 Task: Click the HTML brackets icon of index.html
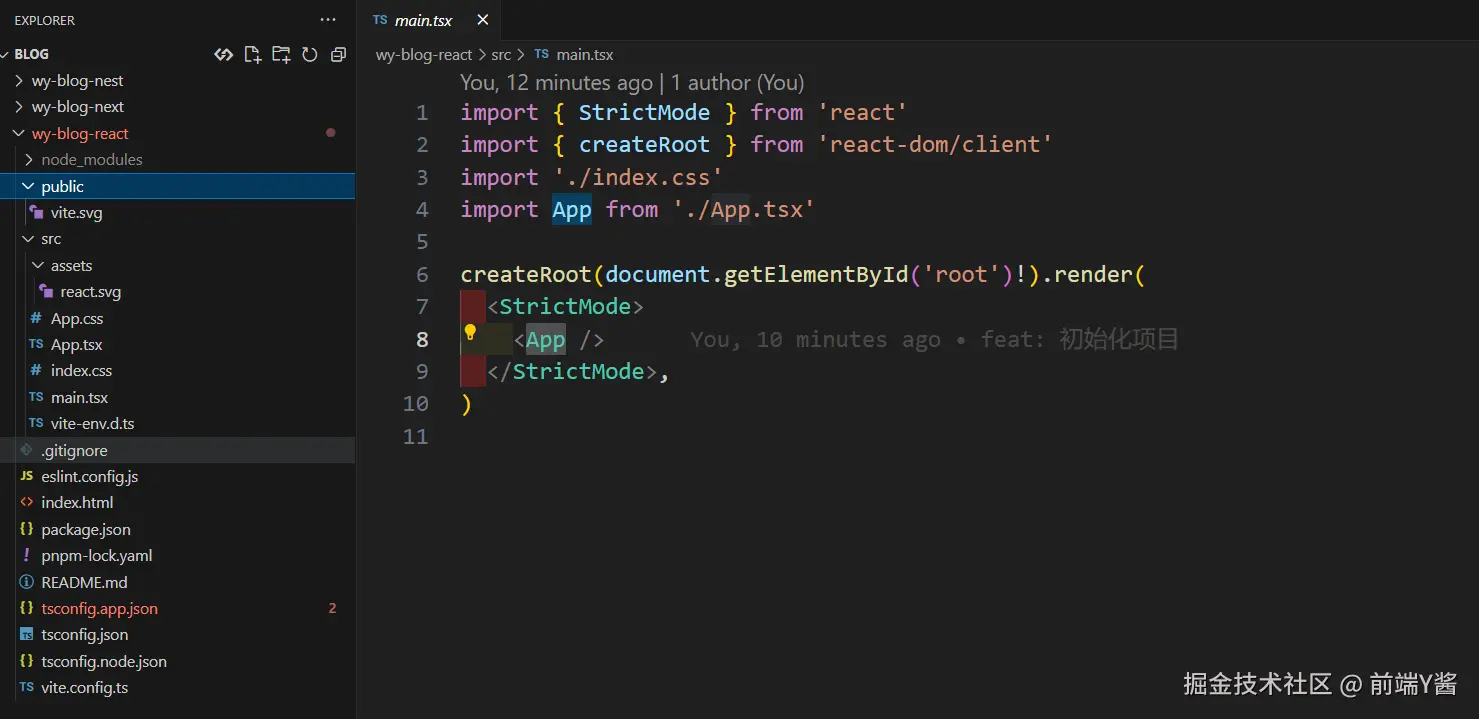pos(26,502)
